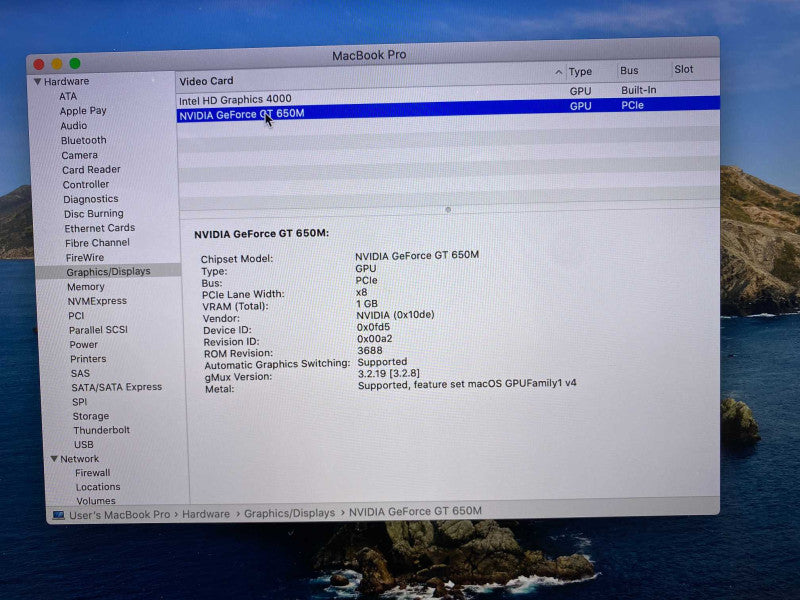Viewport: 800px width, 600px height.
Task: Click User's MacBook Pro in path bar
Action: pos(119,515)
